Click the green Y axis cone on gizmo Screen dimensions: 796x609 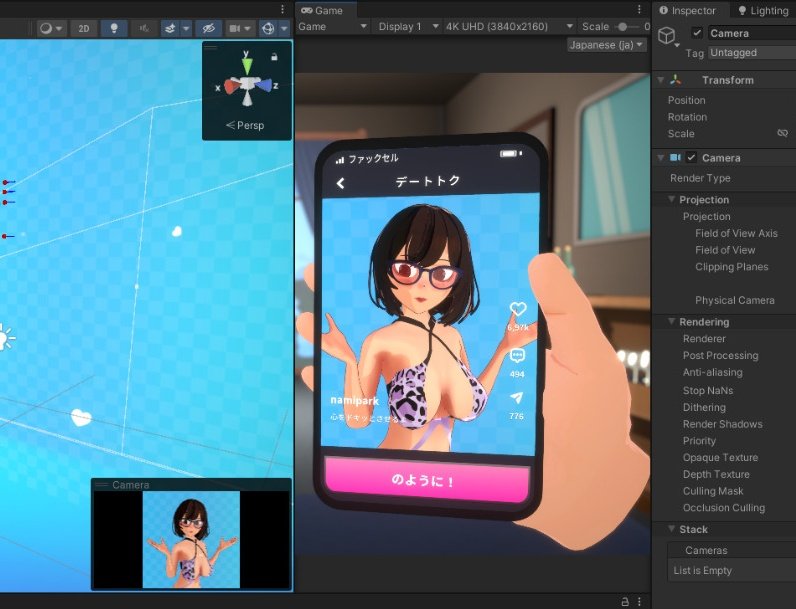(247, 65)
